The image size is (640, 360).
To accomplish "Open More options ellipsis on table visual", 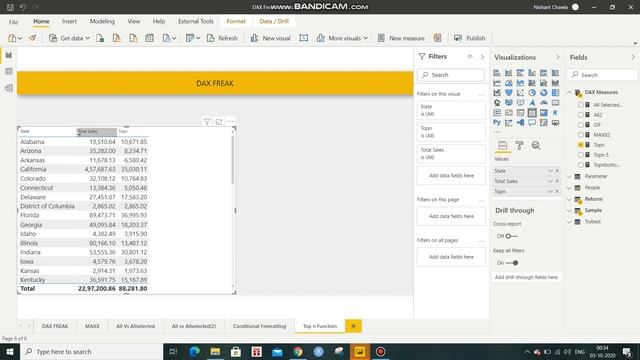I will point(231,122).
